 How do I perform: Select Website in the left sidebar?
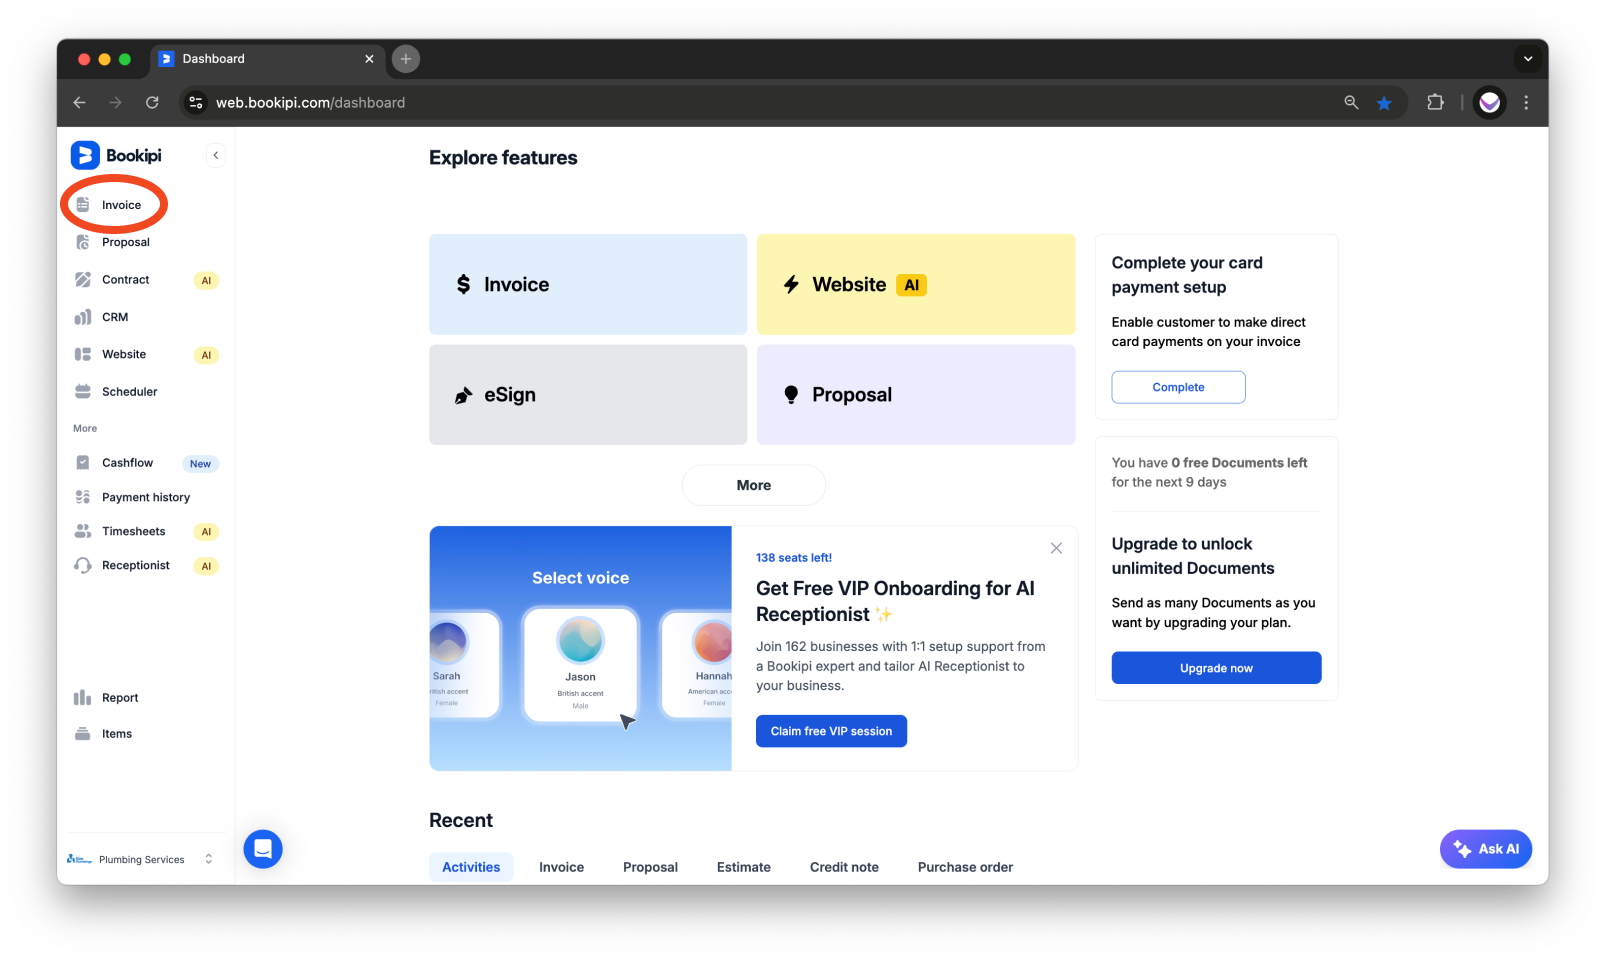[x=123, y=354]
